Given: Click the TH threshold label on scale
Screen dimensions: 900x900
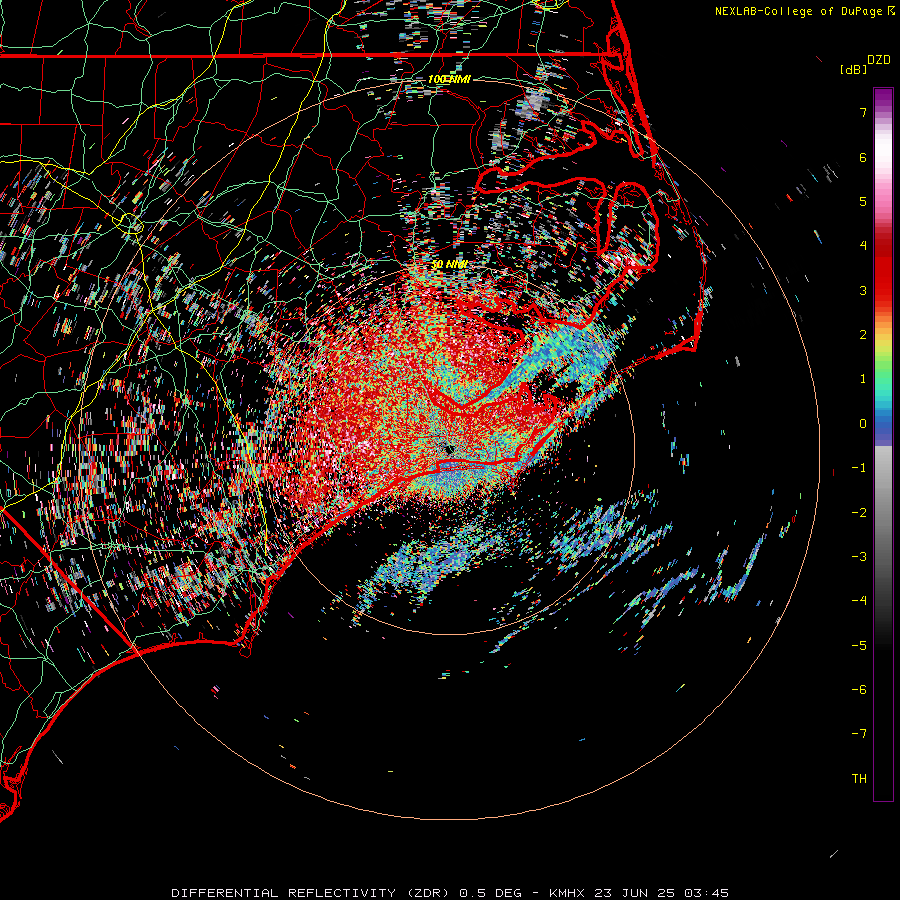Looking at the screenshot, I should [859, 779].
